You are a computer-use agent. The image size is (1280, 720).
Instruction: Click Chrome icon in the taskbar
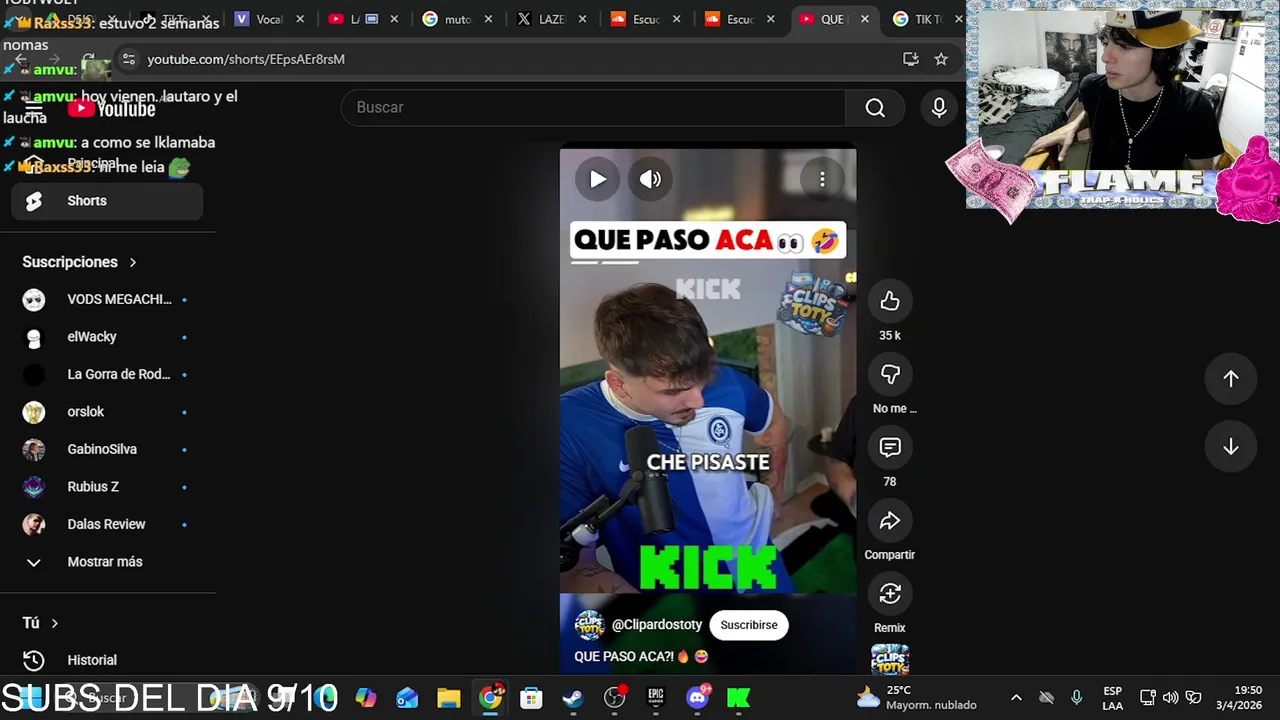click(490, 698)
